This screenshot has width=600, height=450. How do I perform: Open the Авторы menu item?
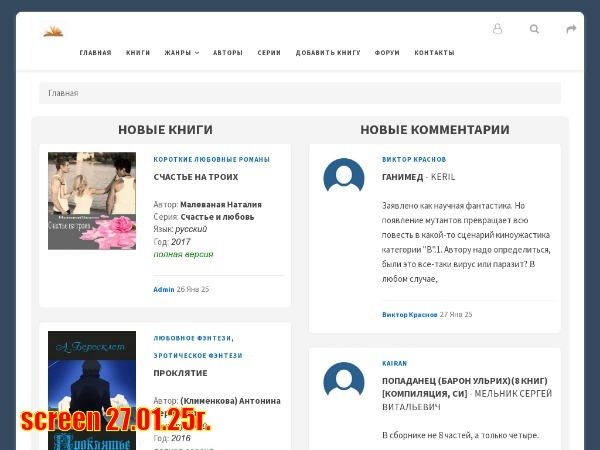click(228, 53)
